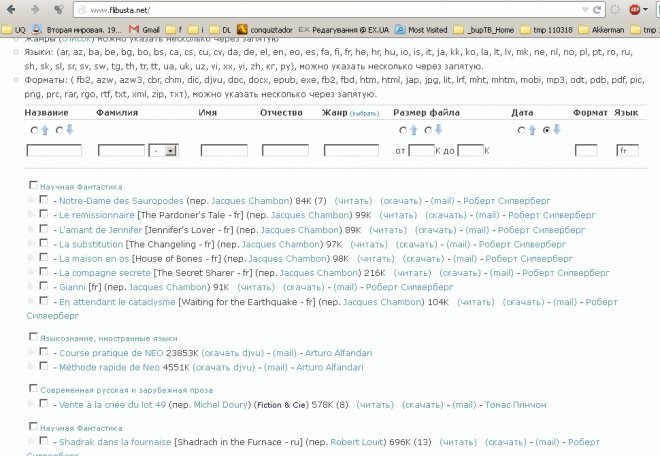Click the Язык input field containing fr
Image resolution: width=660 pixels, height=456 pixels.
626,150
